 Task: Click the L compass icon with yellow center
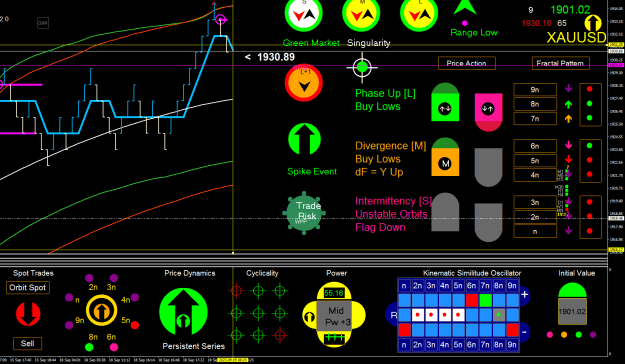419,14
